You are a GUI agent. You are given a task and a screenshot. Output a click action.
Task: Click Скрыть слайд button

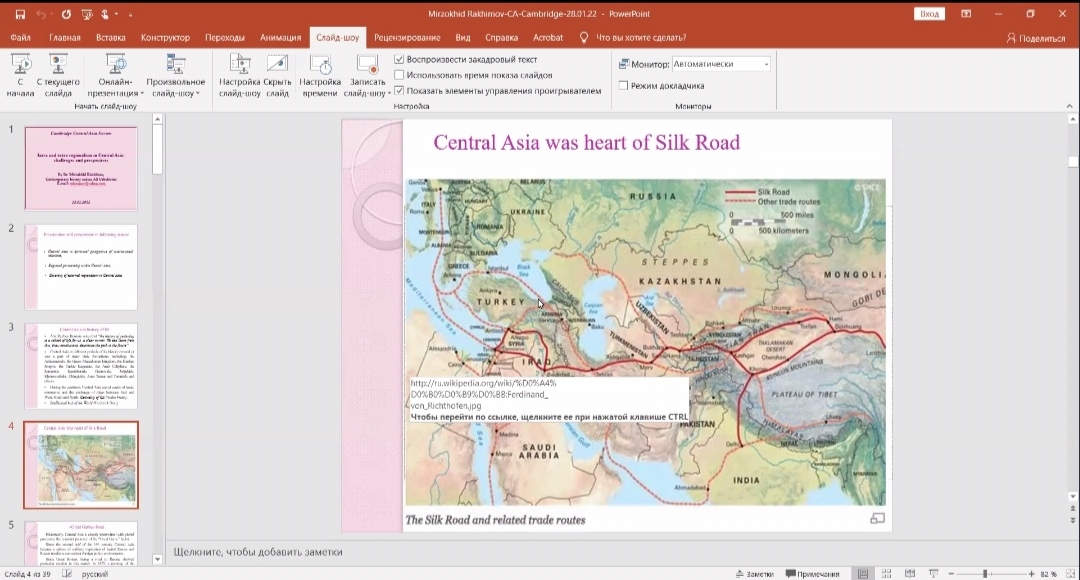pos(278,76)
